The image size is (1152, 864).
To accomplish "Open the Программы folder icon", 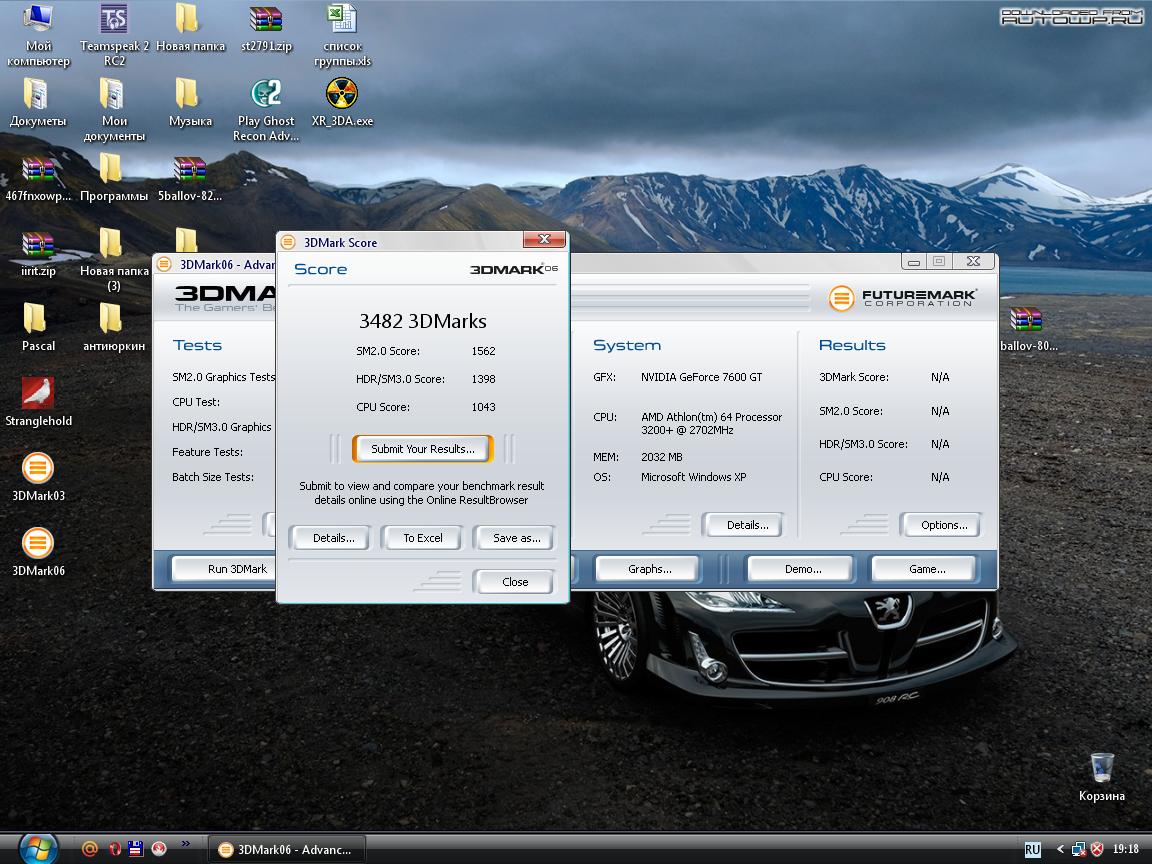I will point(114,179).
